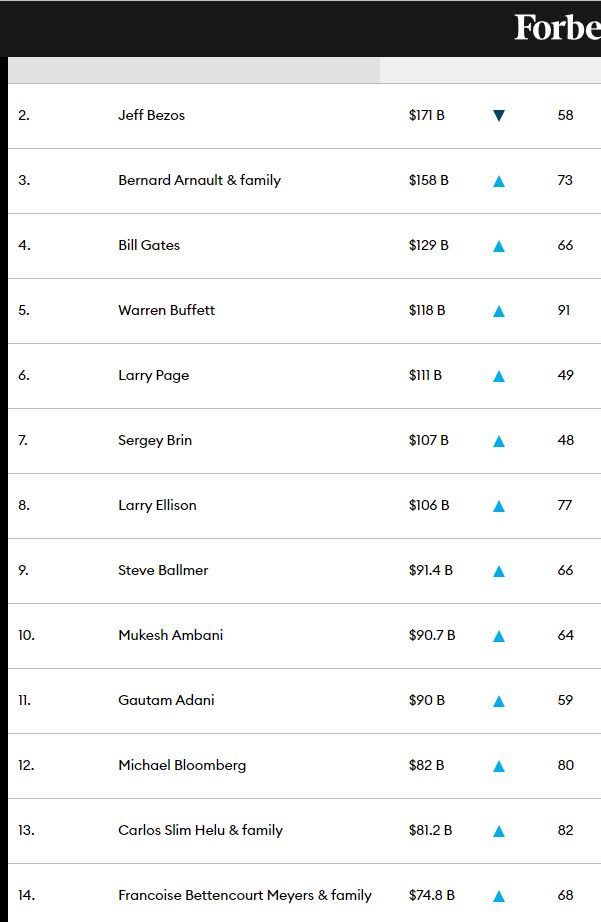
Task: Click Steve Ballmer's name
Action: 163,570
